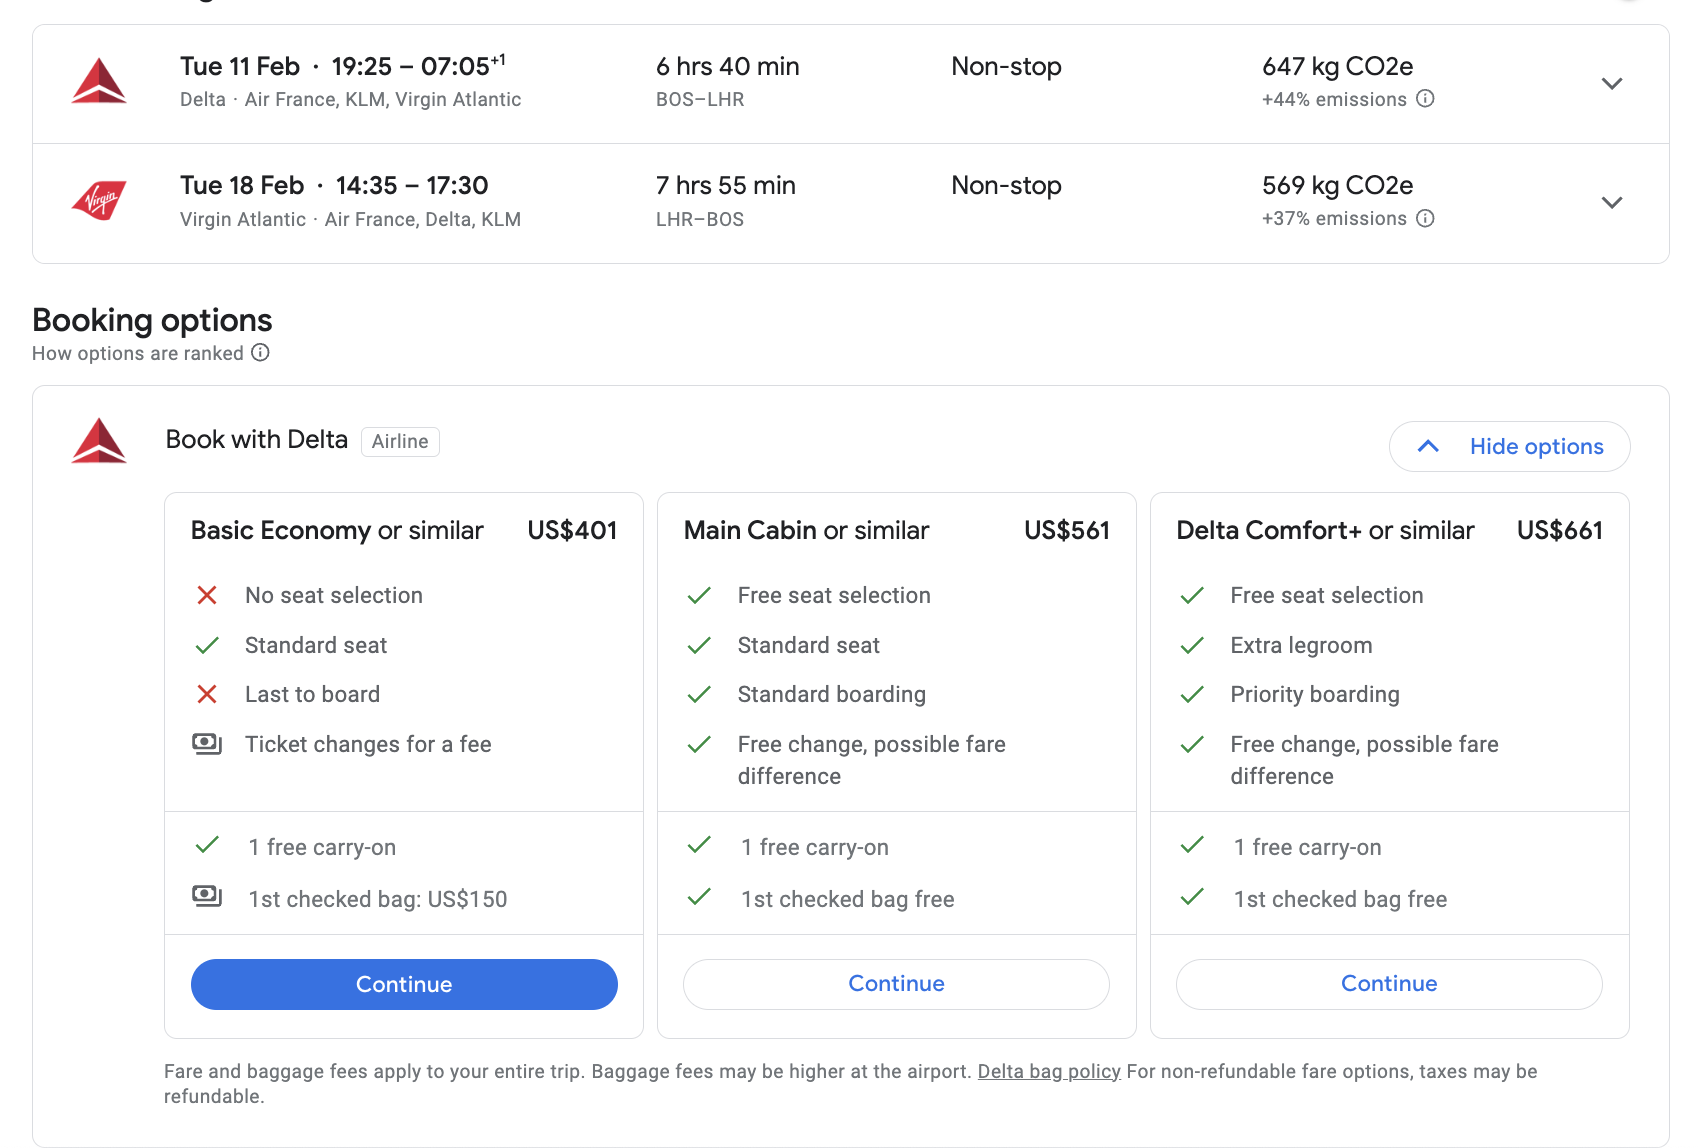1698x1148 pixels.
Task: Click check mark beside Main Cabin Free seat selection
Action: pyautogui.click(x=699, y=596)
